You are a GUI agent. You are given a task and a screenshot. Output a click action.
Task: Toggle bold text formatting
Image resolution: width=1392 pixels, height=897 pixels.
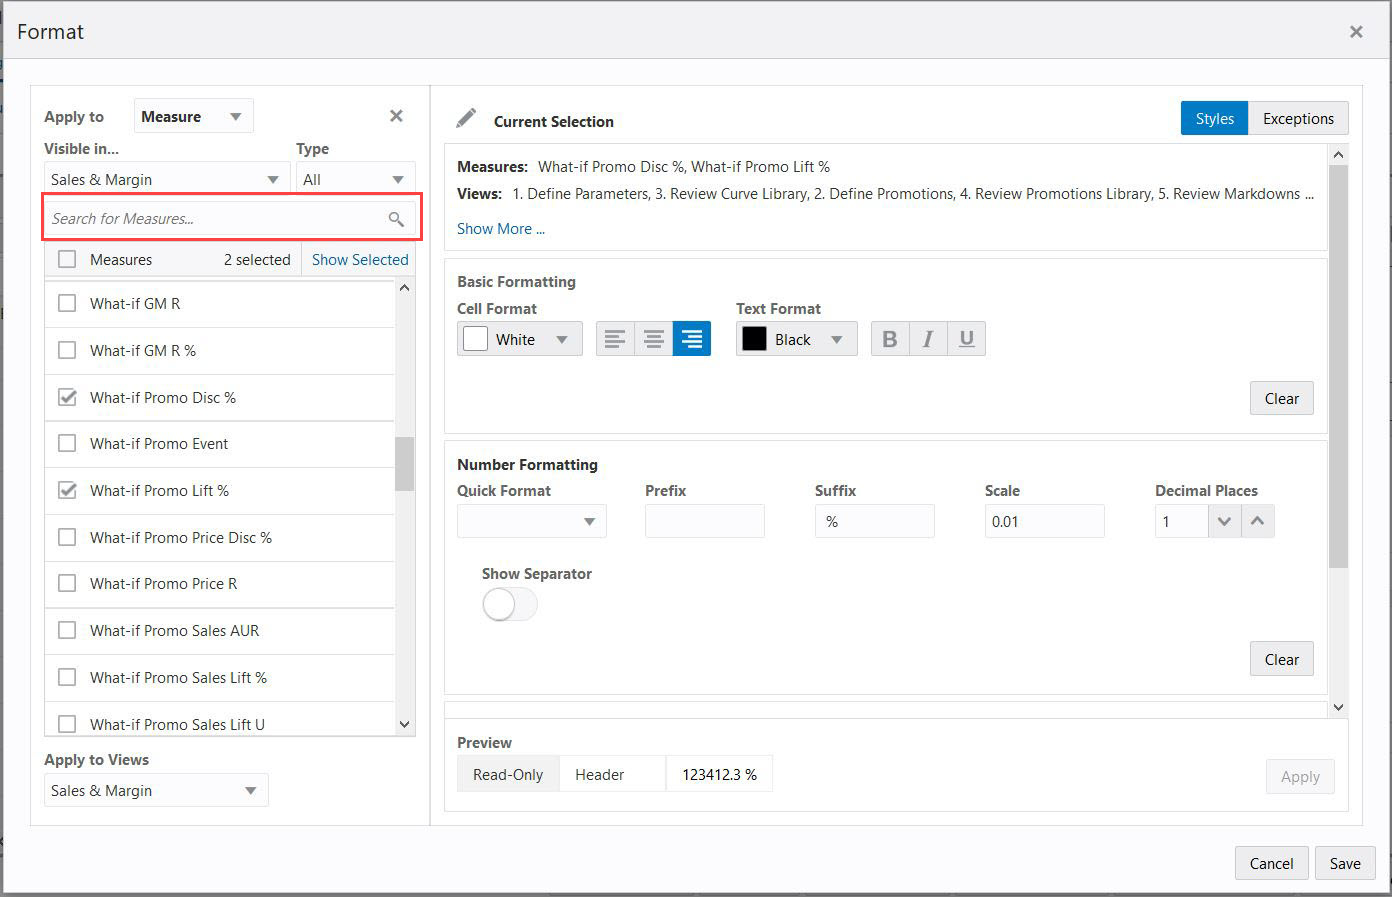point(890,339)
